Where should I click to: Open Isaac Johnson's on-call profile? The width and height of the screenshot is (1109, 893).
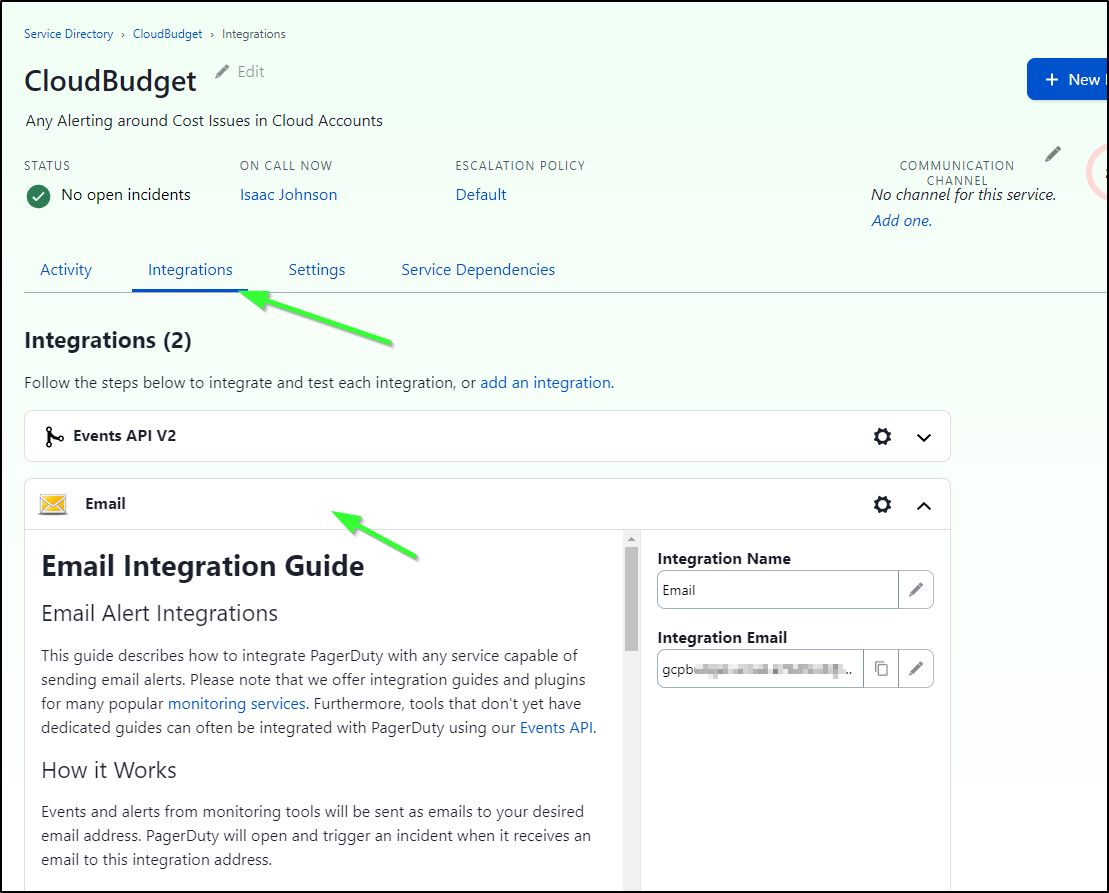tap(289, 194)
